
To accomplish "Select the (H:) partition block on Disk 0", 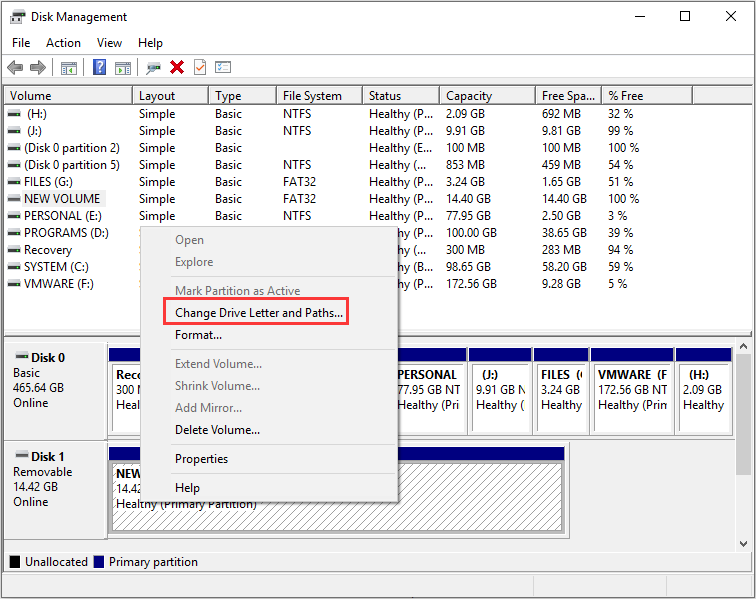I will [704, 391].
